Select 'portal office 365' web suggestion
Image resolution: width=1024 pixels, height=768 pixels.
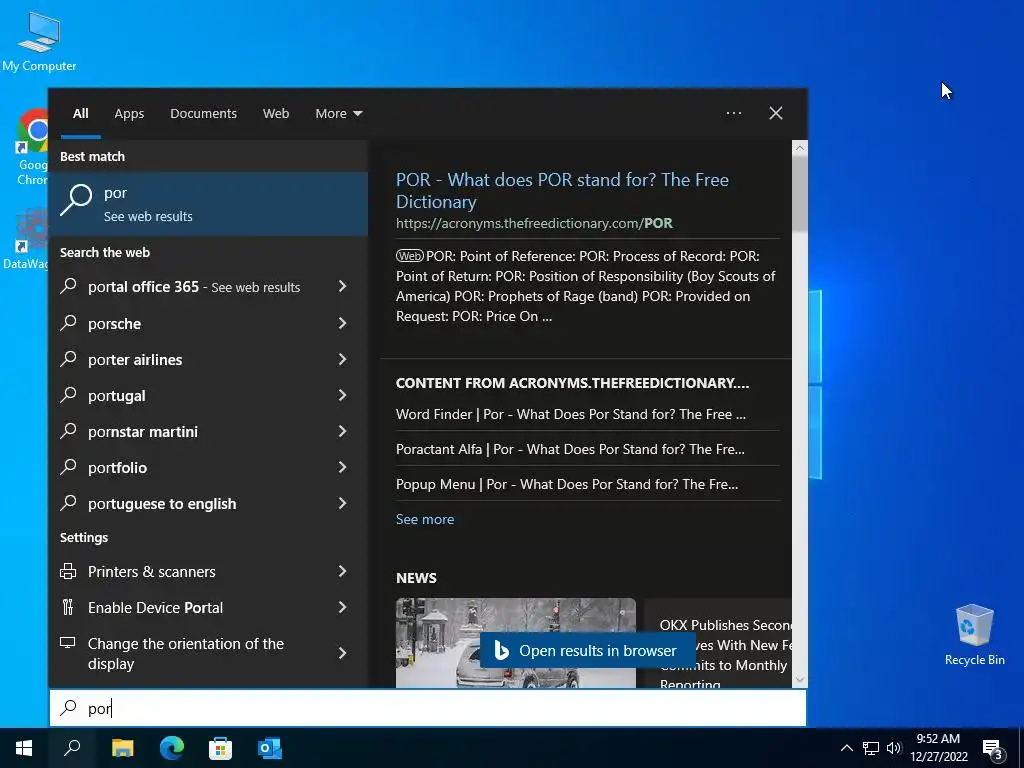[x=194, y=287]
